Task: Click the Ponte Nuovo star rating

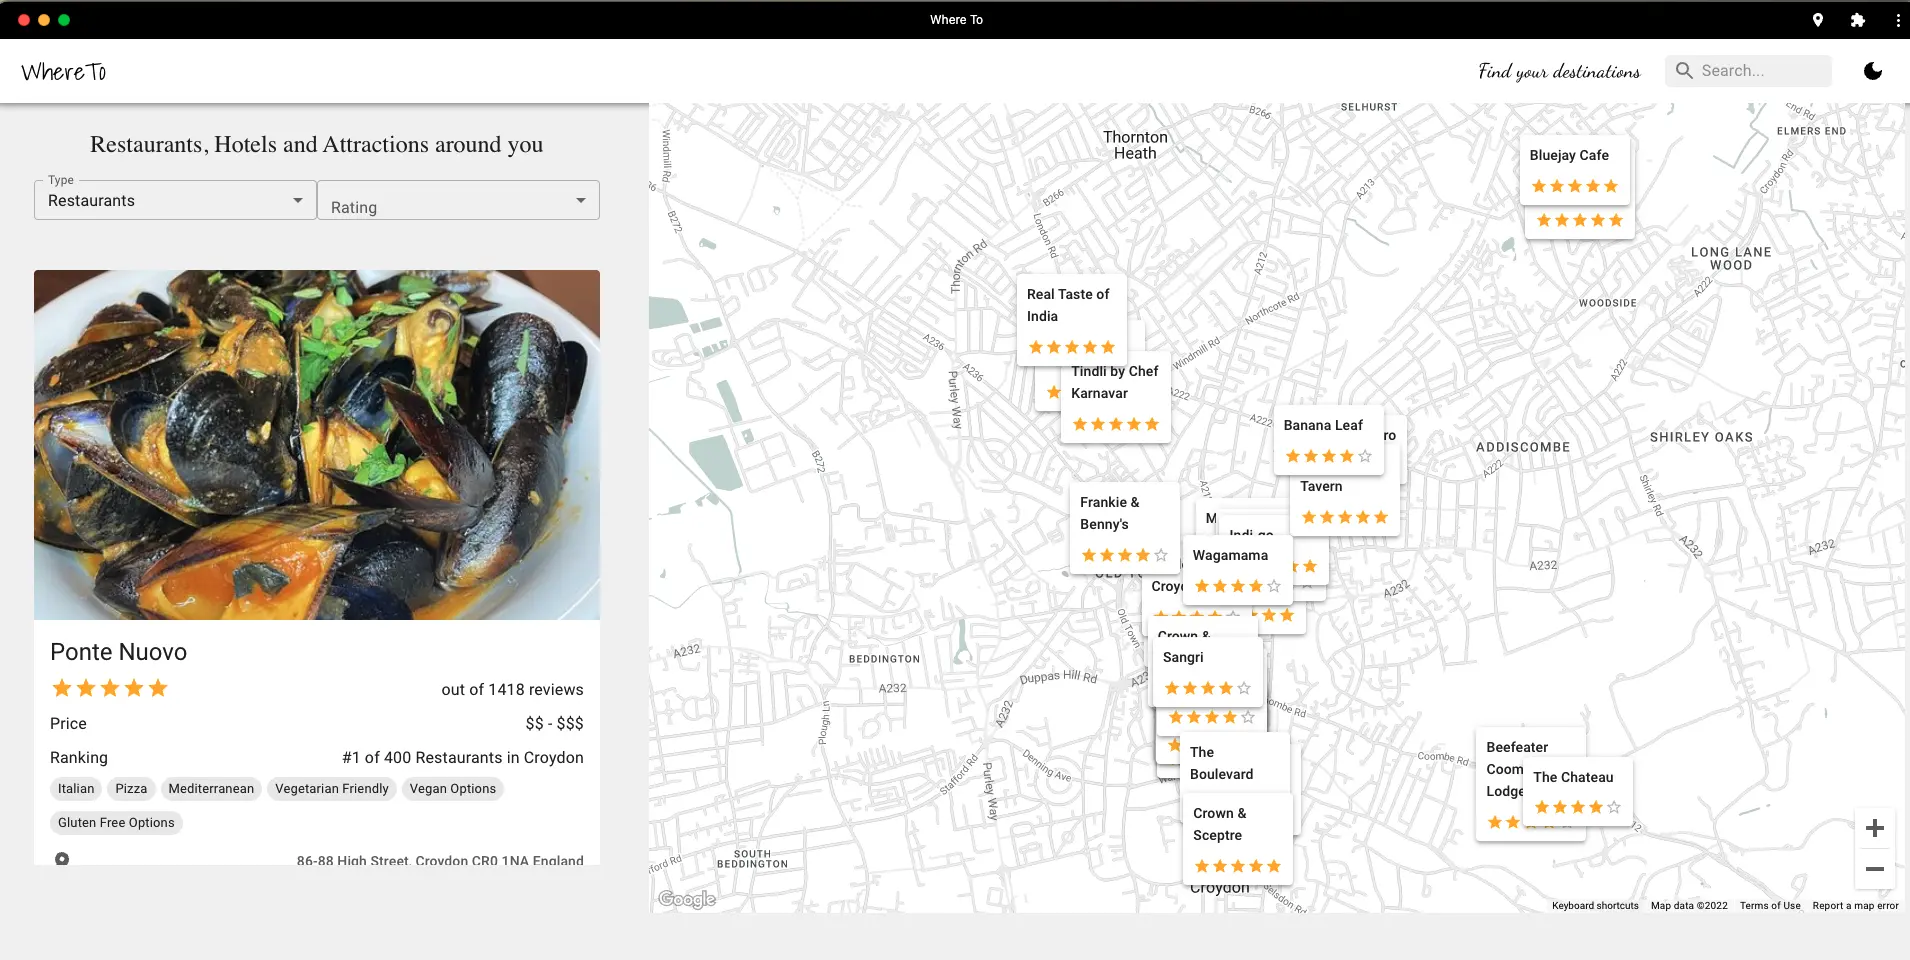Action: pos(110,688)
